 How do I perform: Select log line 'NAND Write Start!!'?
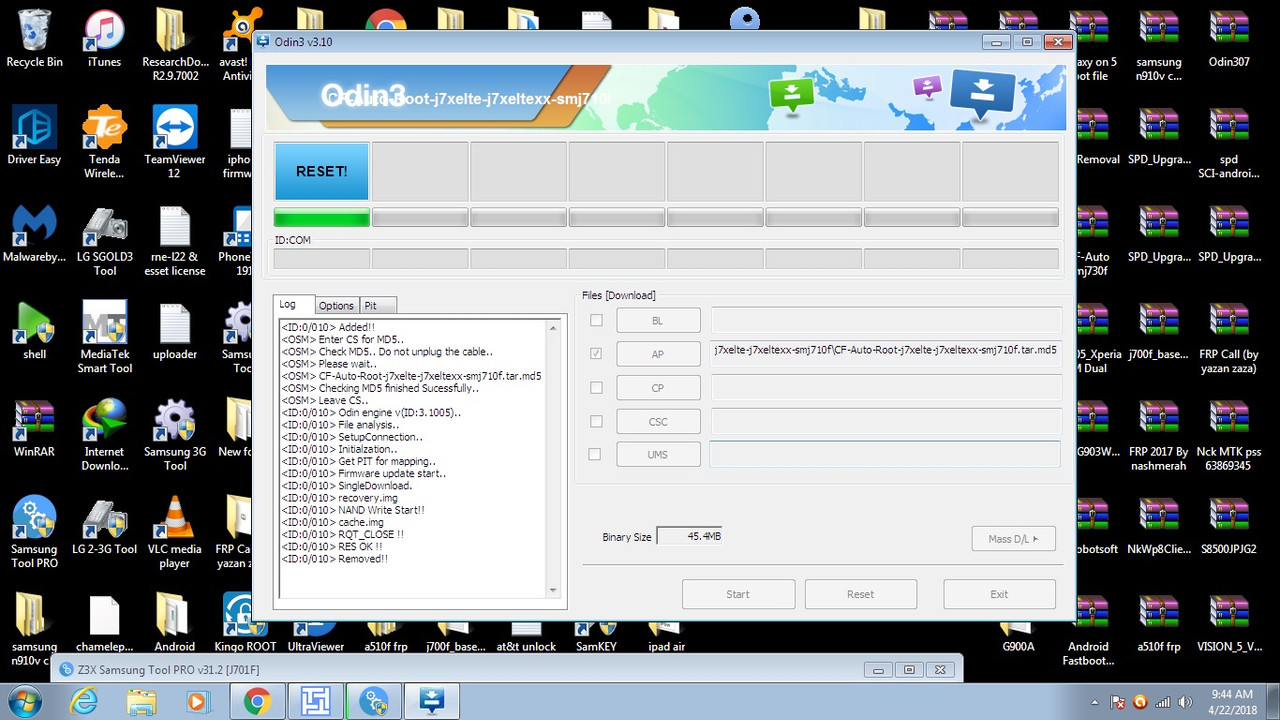(353, 510)
